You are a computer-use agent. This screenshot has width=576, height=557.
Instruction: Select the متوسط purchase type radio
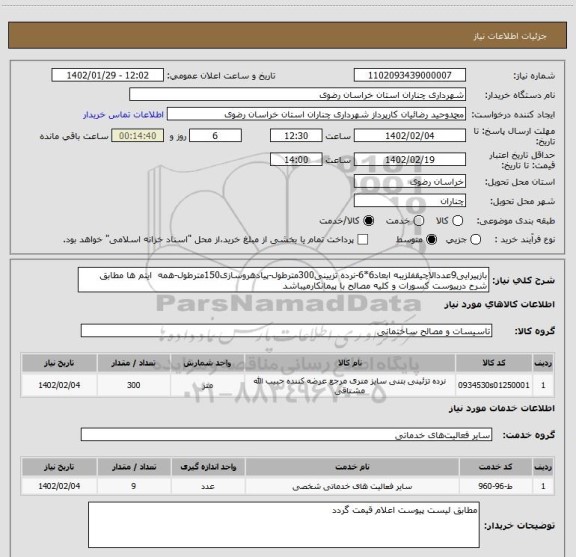[x=431, y=240]
